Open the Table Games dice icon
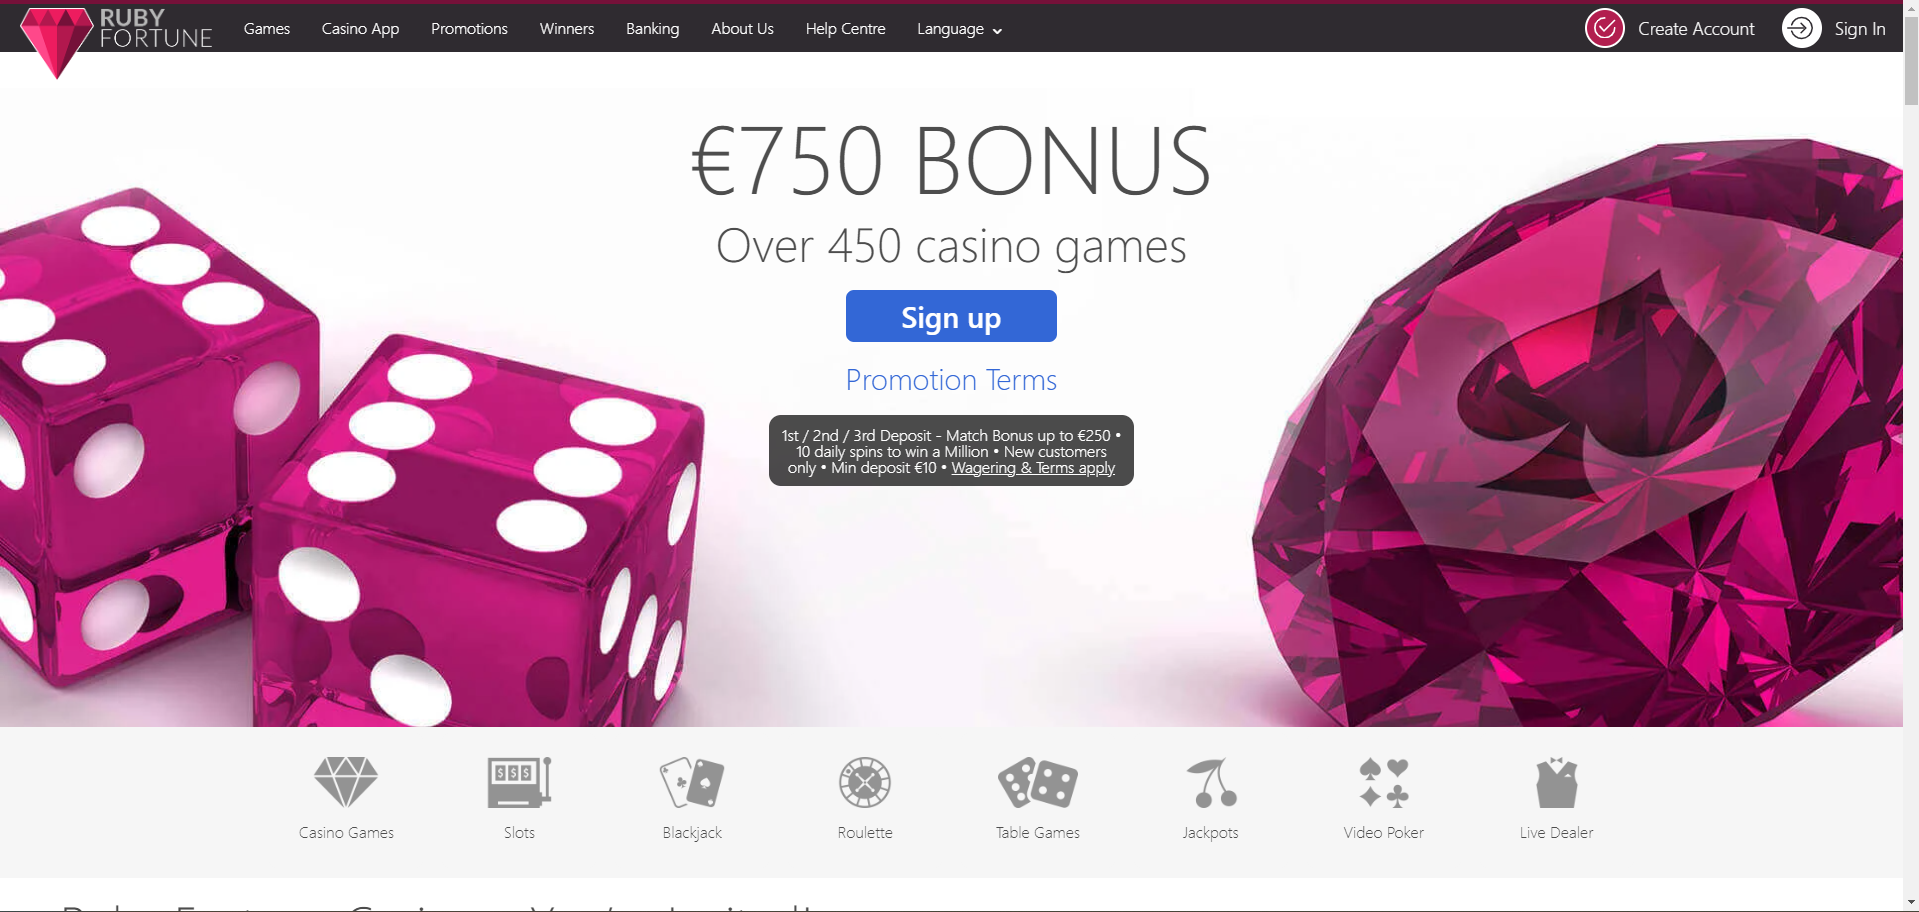The image size is (1919, 912). pos(1038,782)
